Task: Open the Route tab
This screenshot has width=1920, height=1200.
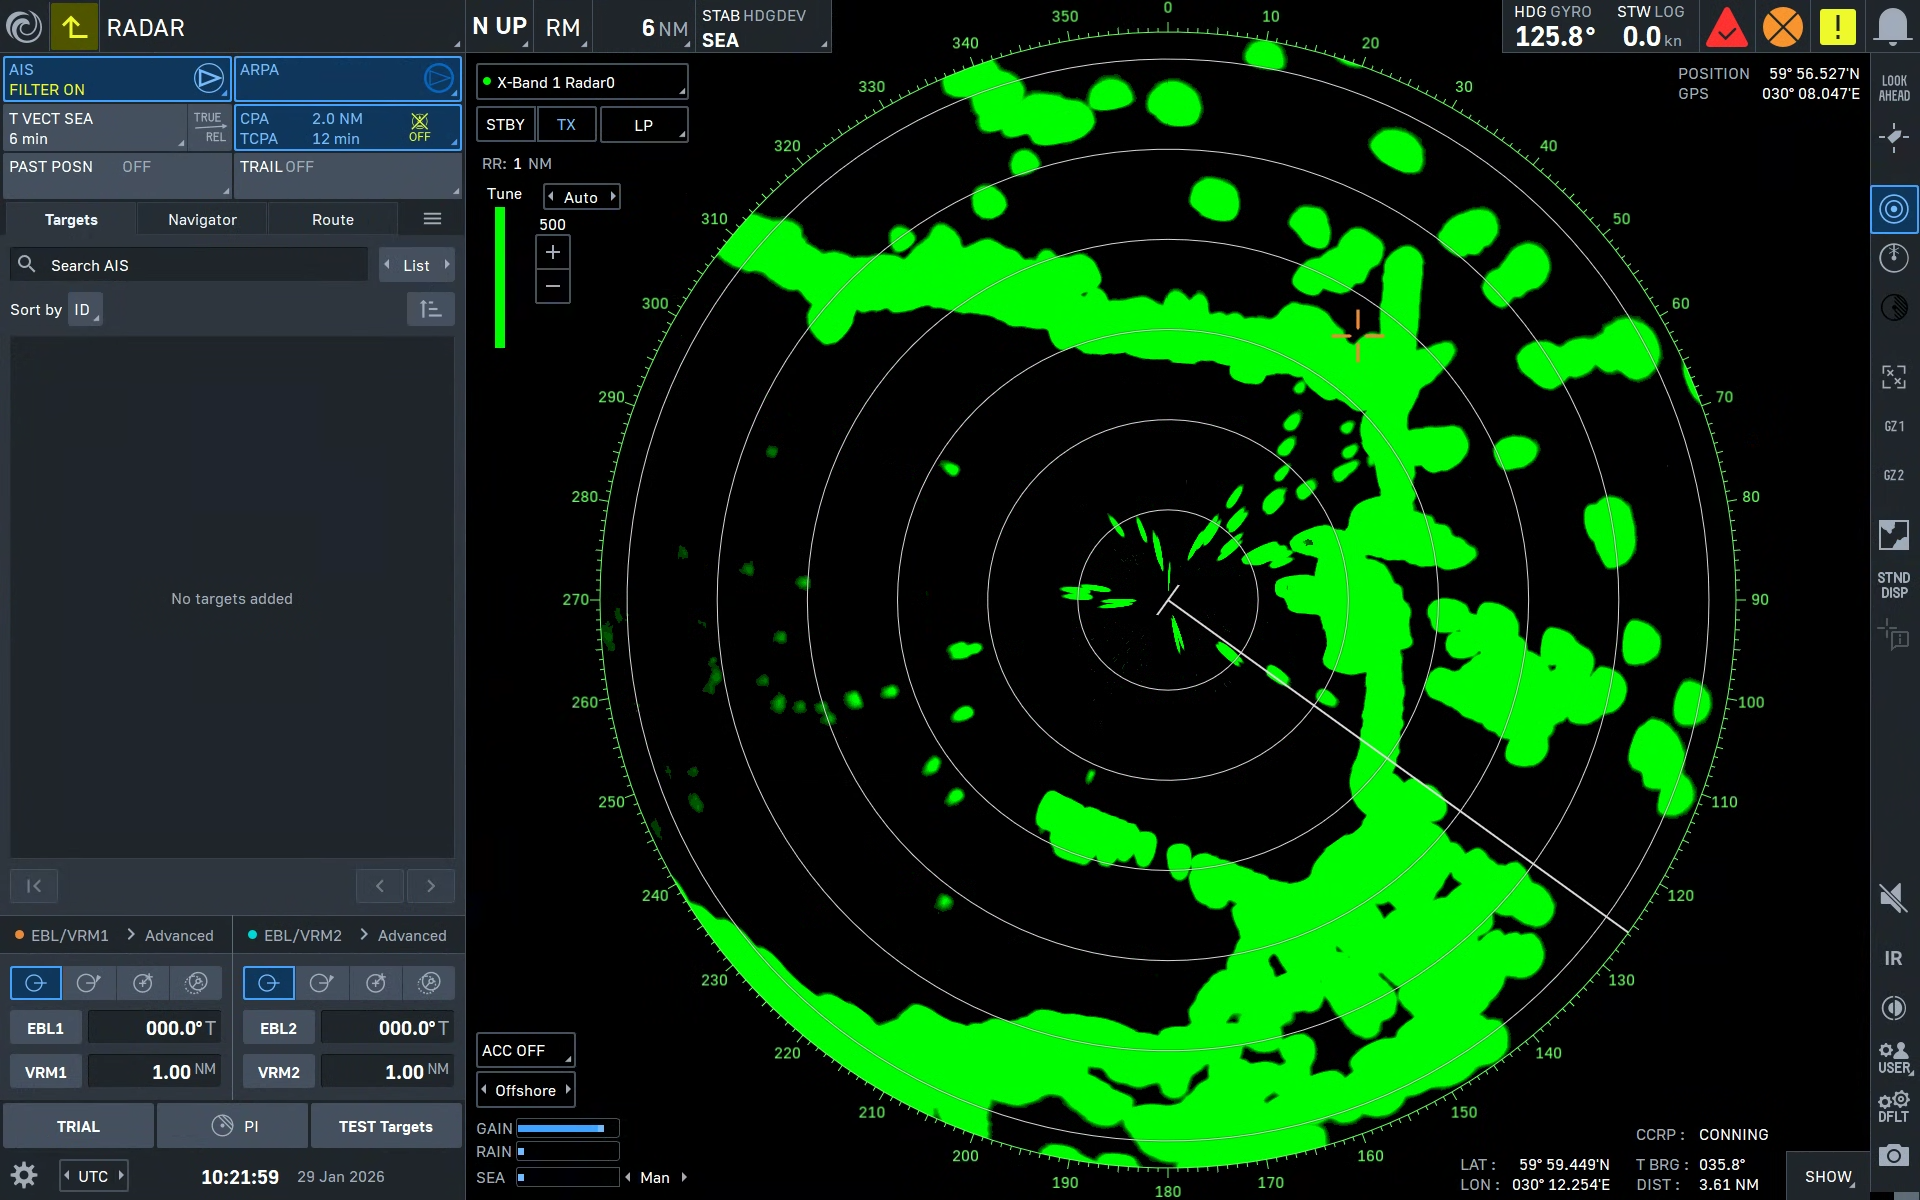Action: (x=332, y=219)
